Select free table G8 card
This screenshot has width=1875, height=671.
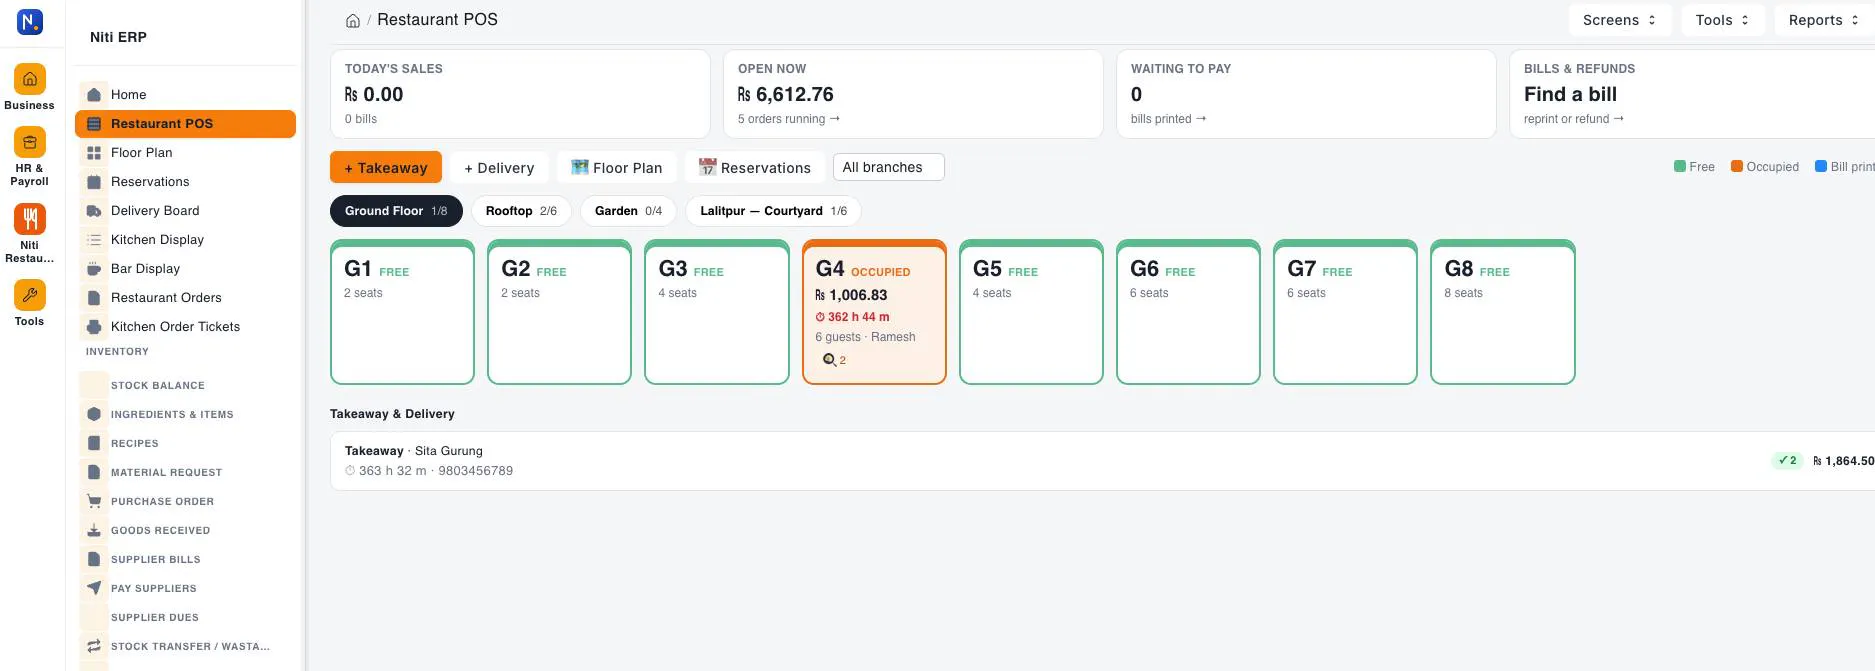[1503, 312]
